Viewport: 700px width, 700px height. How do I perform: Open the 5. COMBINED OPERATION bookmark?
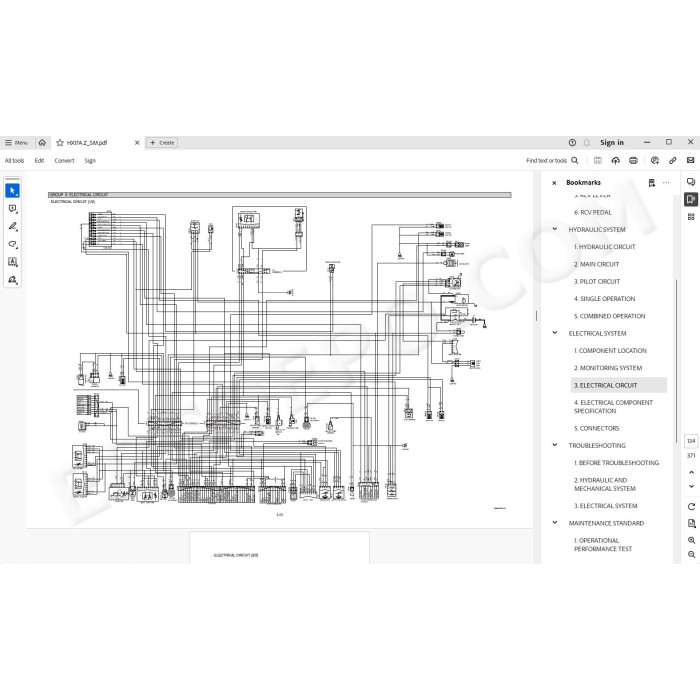[x=610, y=316]
